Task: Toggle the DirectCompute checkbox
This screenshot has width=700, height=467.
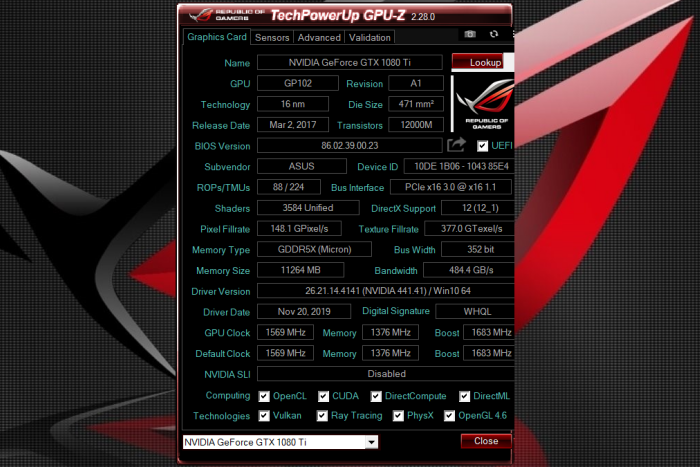Action: point(376,396)
